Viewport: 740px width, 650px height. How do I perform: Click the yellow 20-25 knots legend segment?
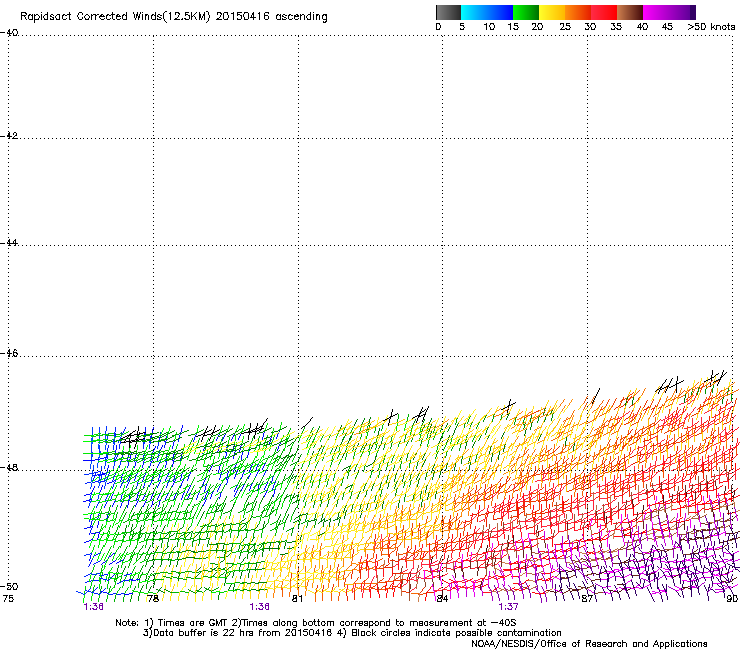(x=552, y=12)
